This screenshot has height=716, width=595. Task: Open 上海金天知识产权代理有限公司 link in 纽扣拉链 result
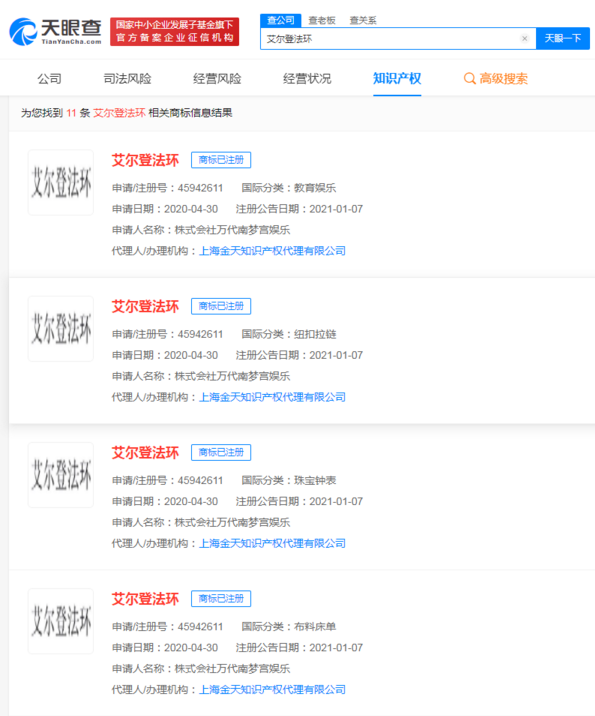[272, 397]
